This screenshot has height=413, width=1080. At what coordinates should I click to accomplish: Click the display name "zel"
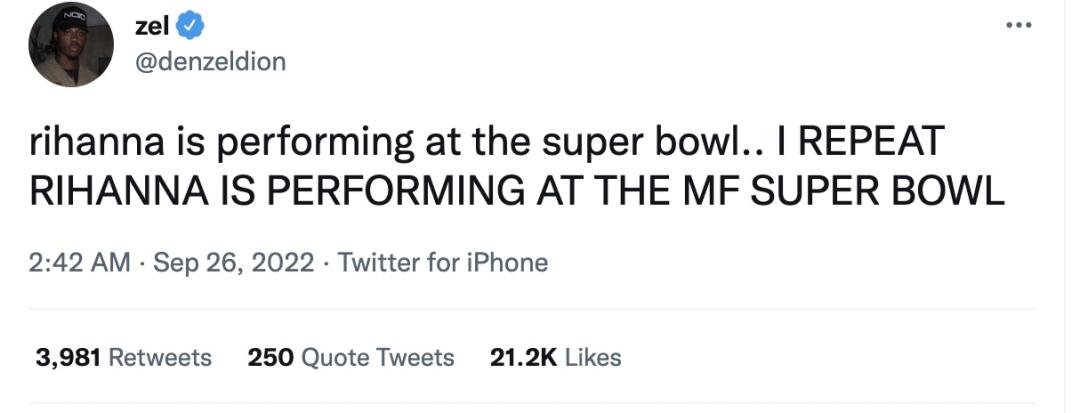[x=152, y=25]
